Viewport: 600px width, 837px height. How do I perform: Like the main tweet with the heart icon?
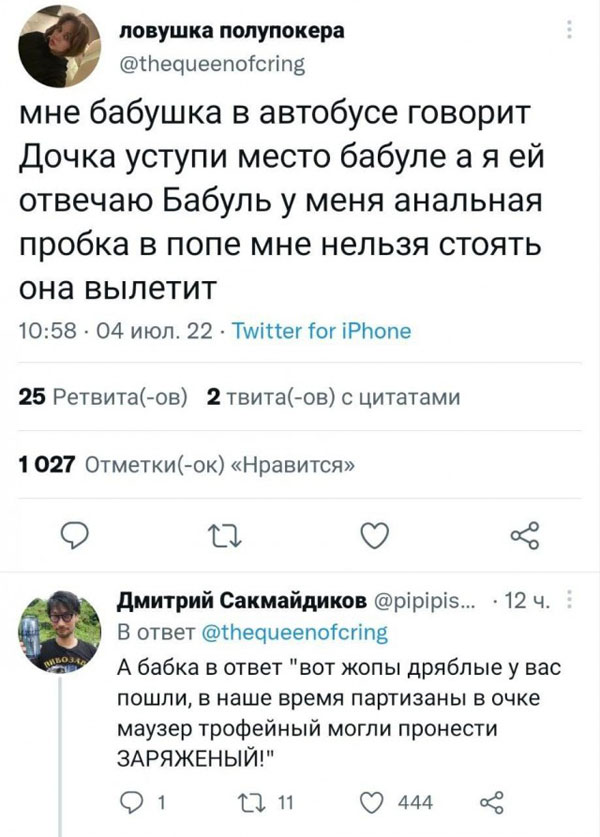375,535
